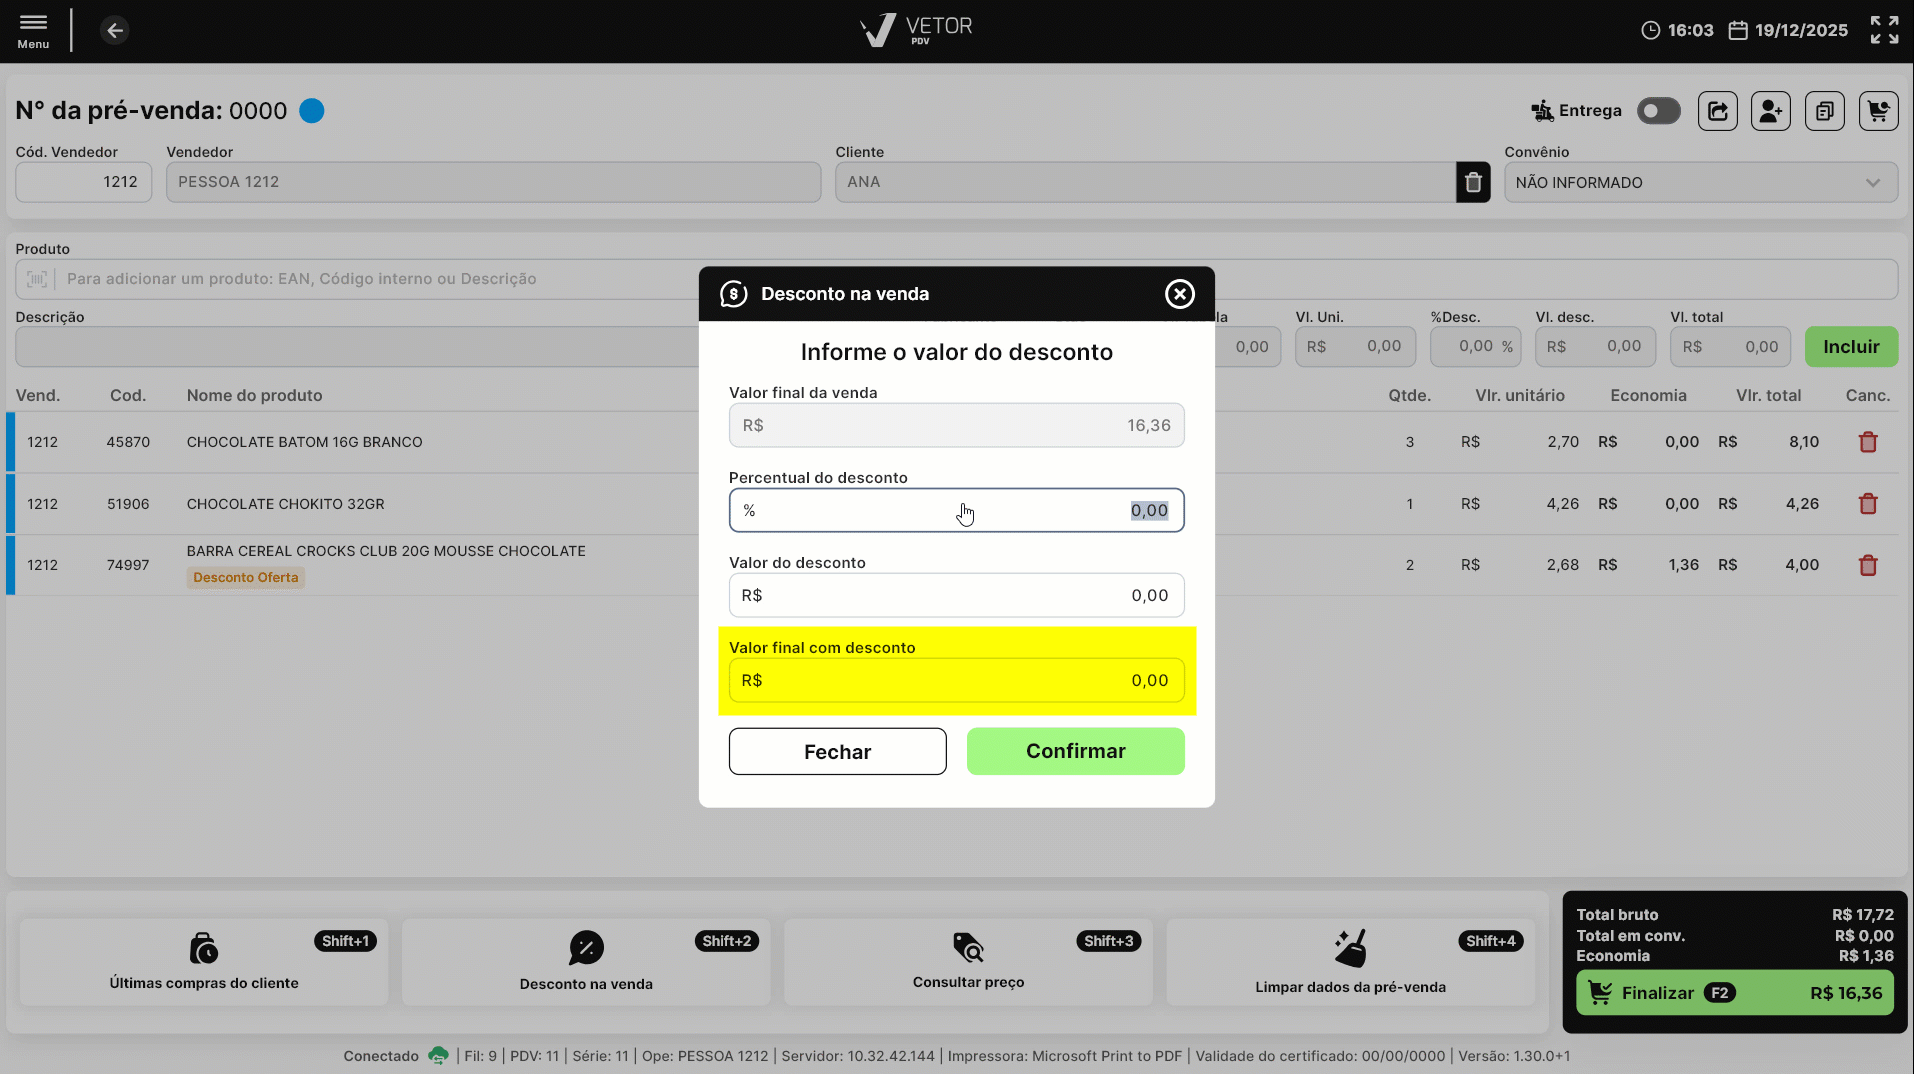Click the Desconto Oferta tag
Image resolution: width=1914 pixels, height=1074 pixels.
click(x=246, y=578)
